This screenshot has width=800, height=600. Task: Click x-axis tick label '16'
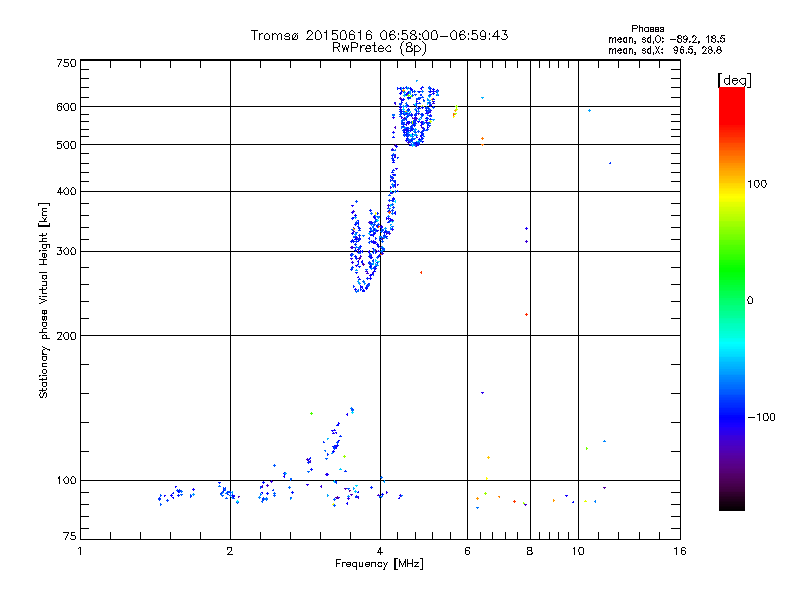coord(680,551)
